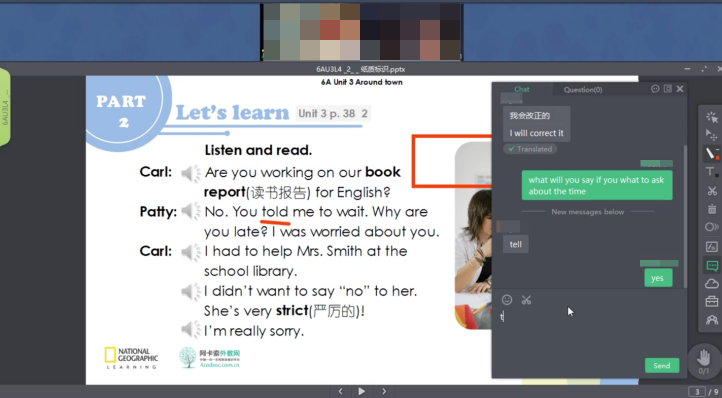Click the chat scrollbar
The image size is (722, 398).
point(685,217)
